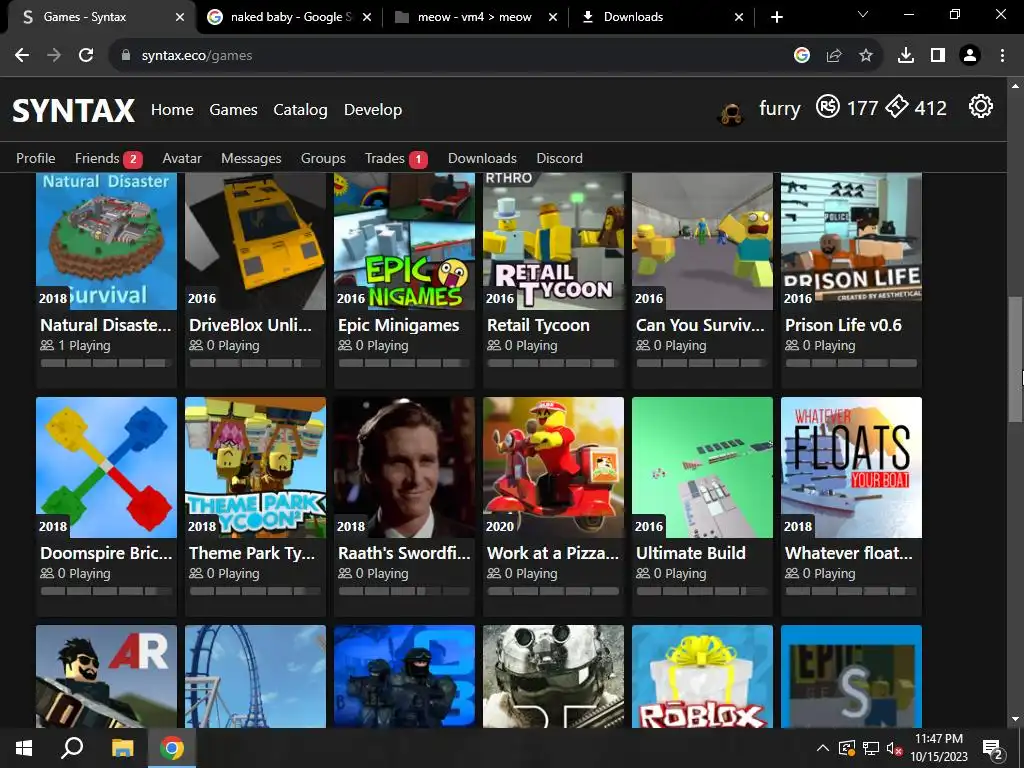Open a new browser tab
This screenshot has height=768, width=1024.
coord(776,17)
